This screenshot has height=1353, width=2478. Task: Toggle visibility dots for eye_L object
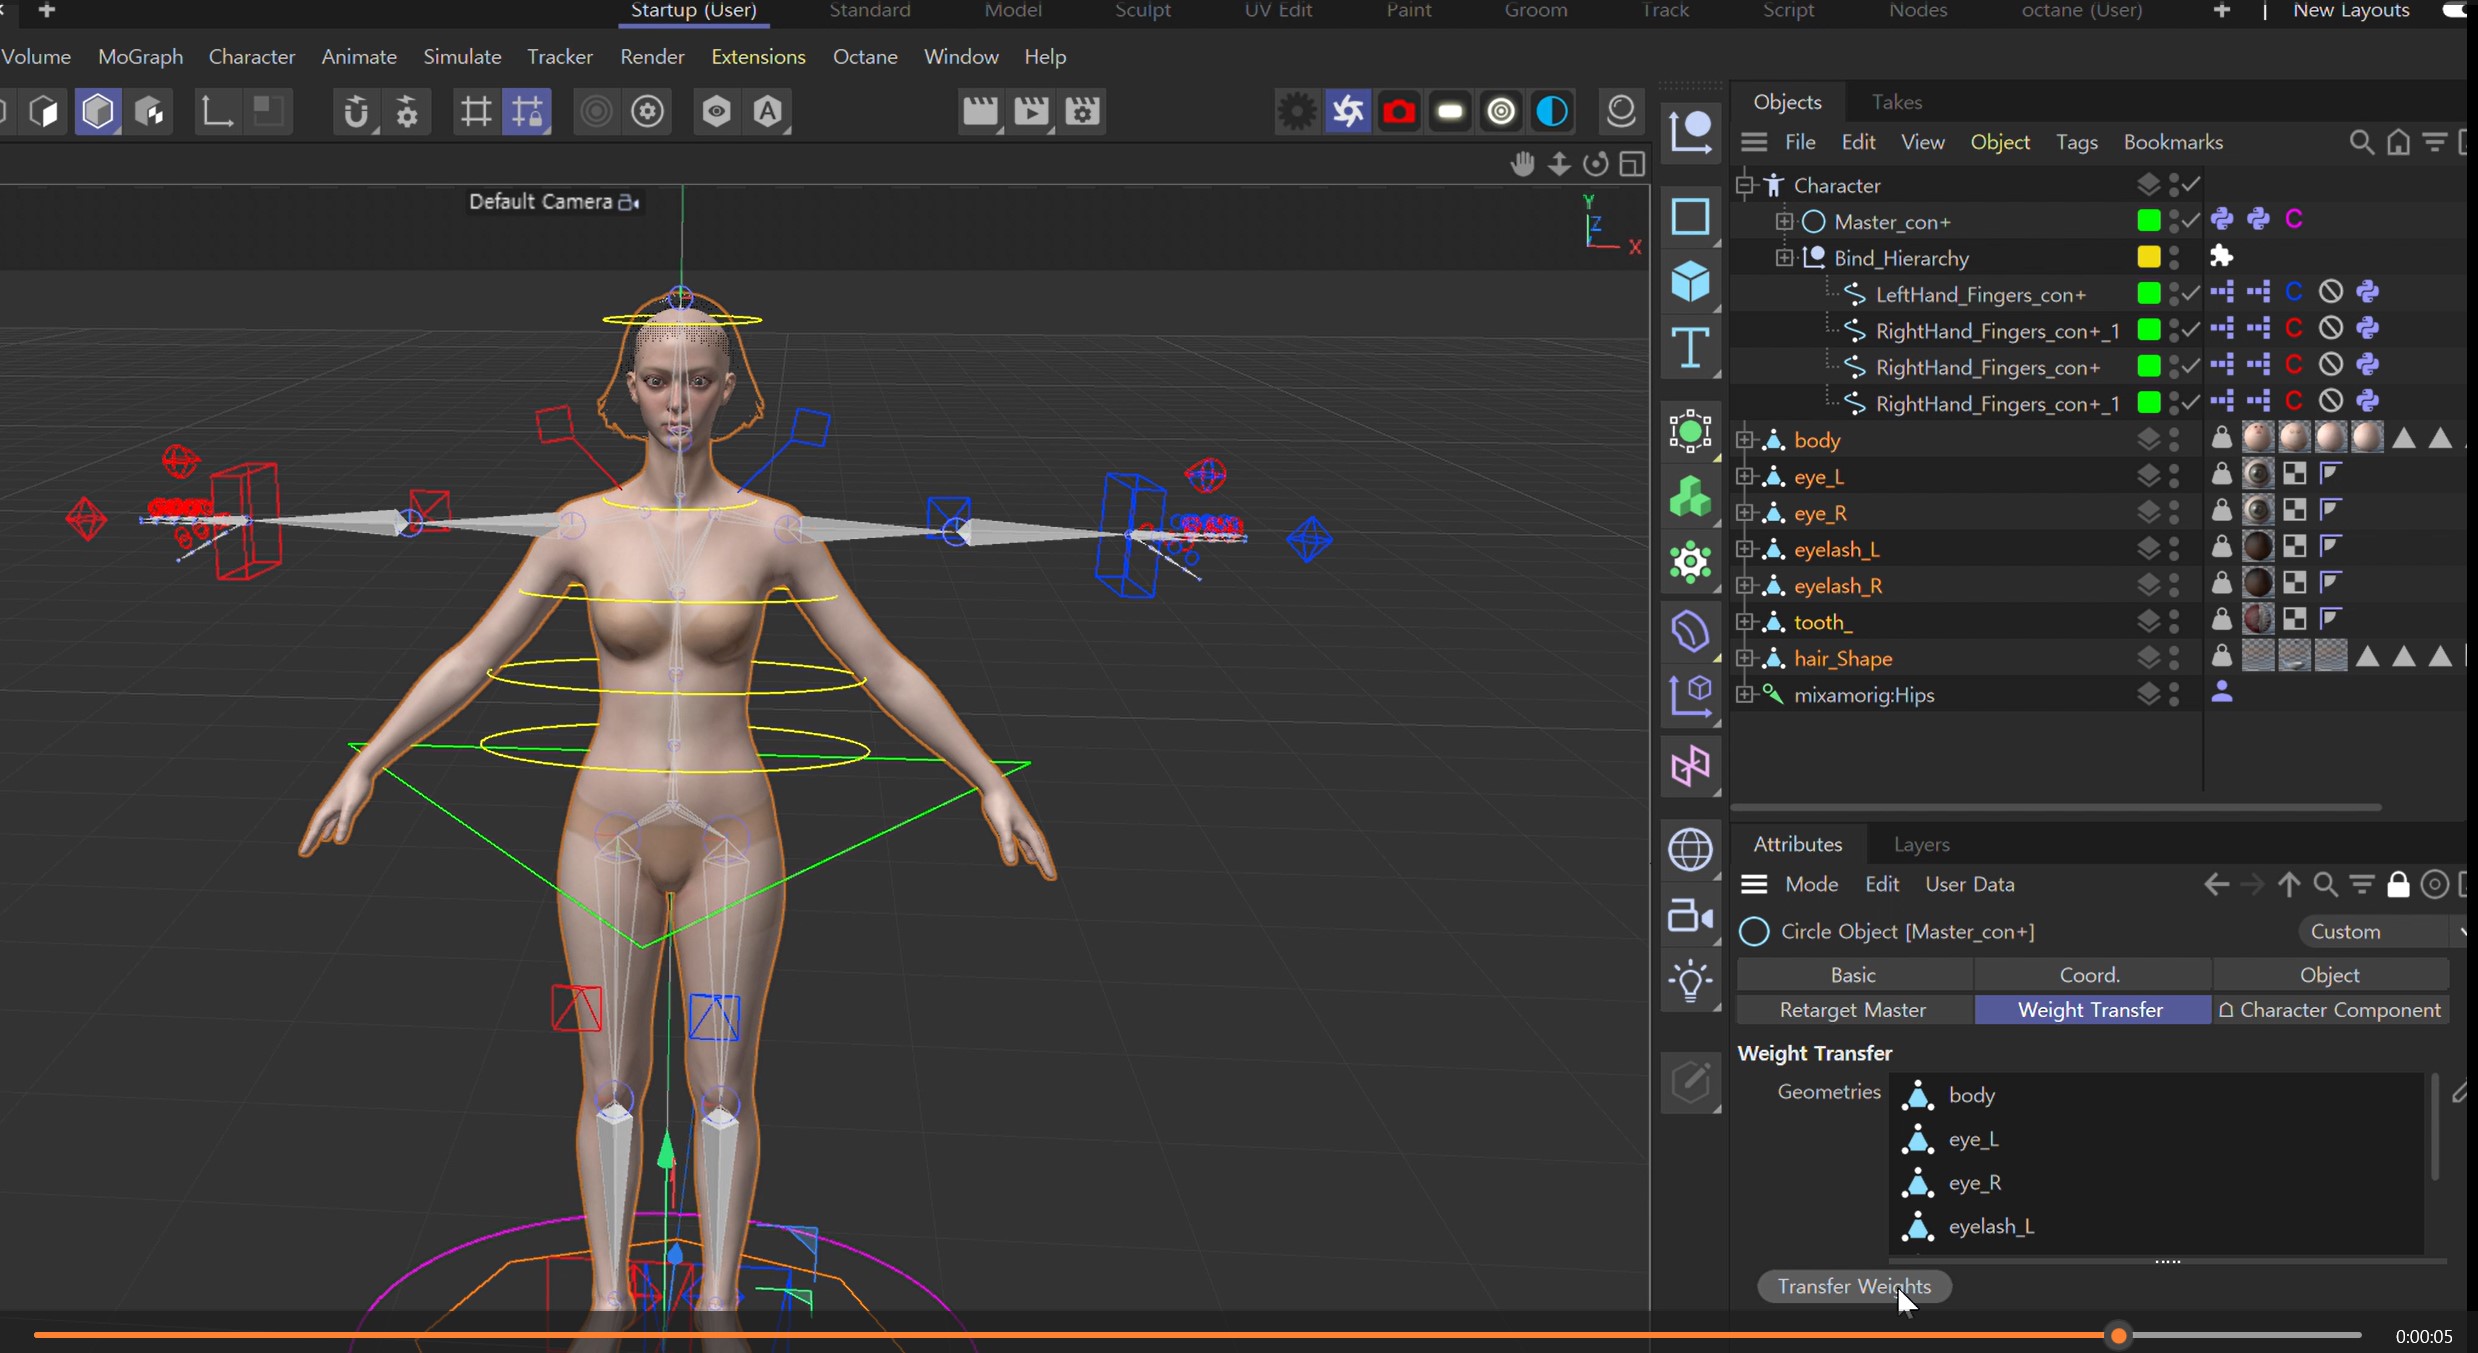pos(2174,476)
